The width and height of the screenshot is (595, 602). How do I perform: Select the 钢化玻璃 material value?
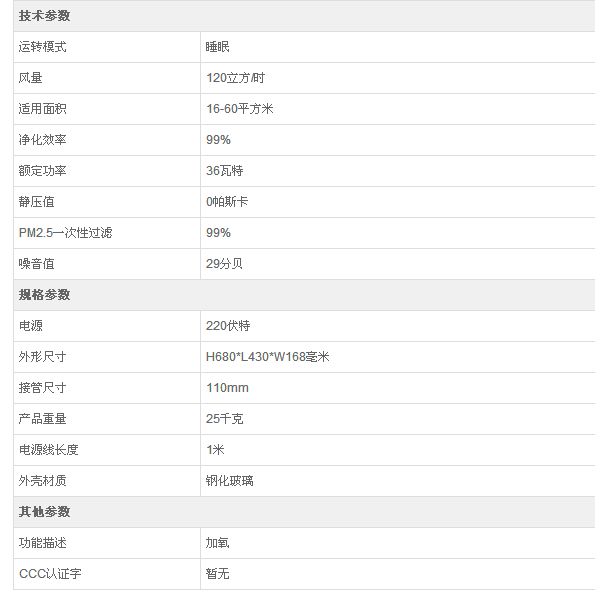click(x=230, y=481)
